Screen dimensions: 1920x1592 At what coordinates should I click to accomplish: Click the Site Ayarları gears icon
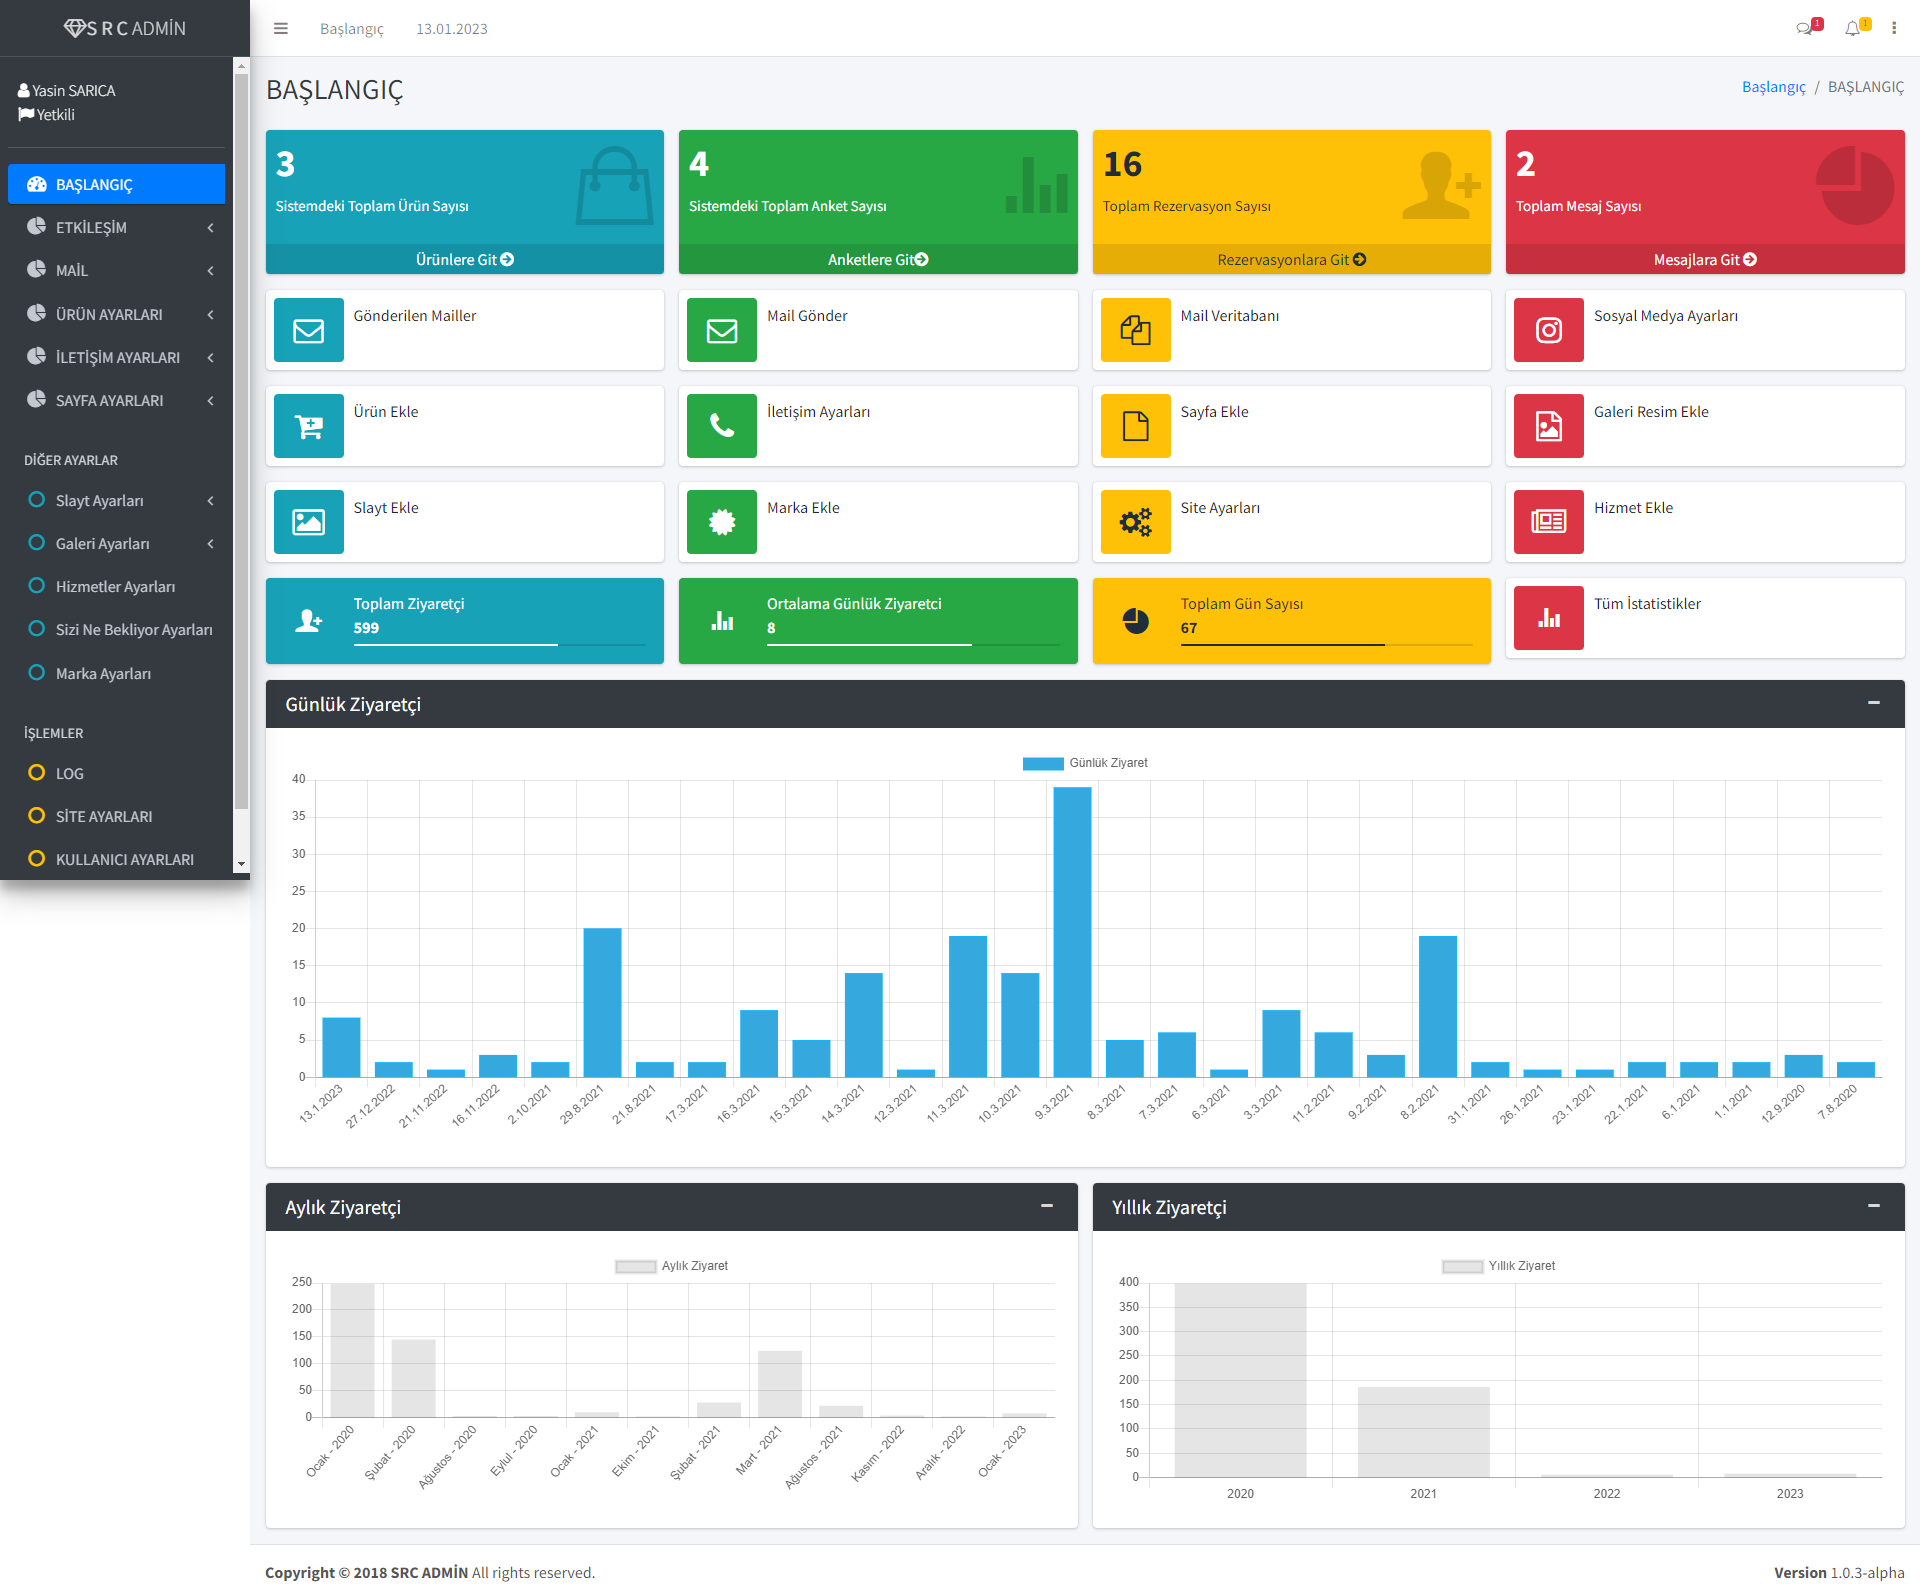coord(1135,522)
